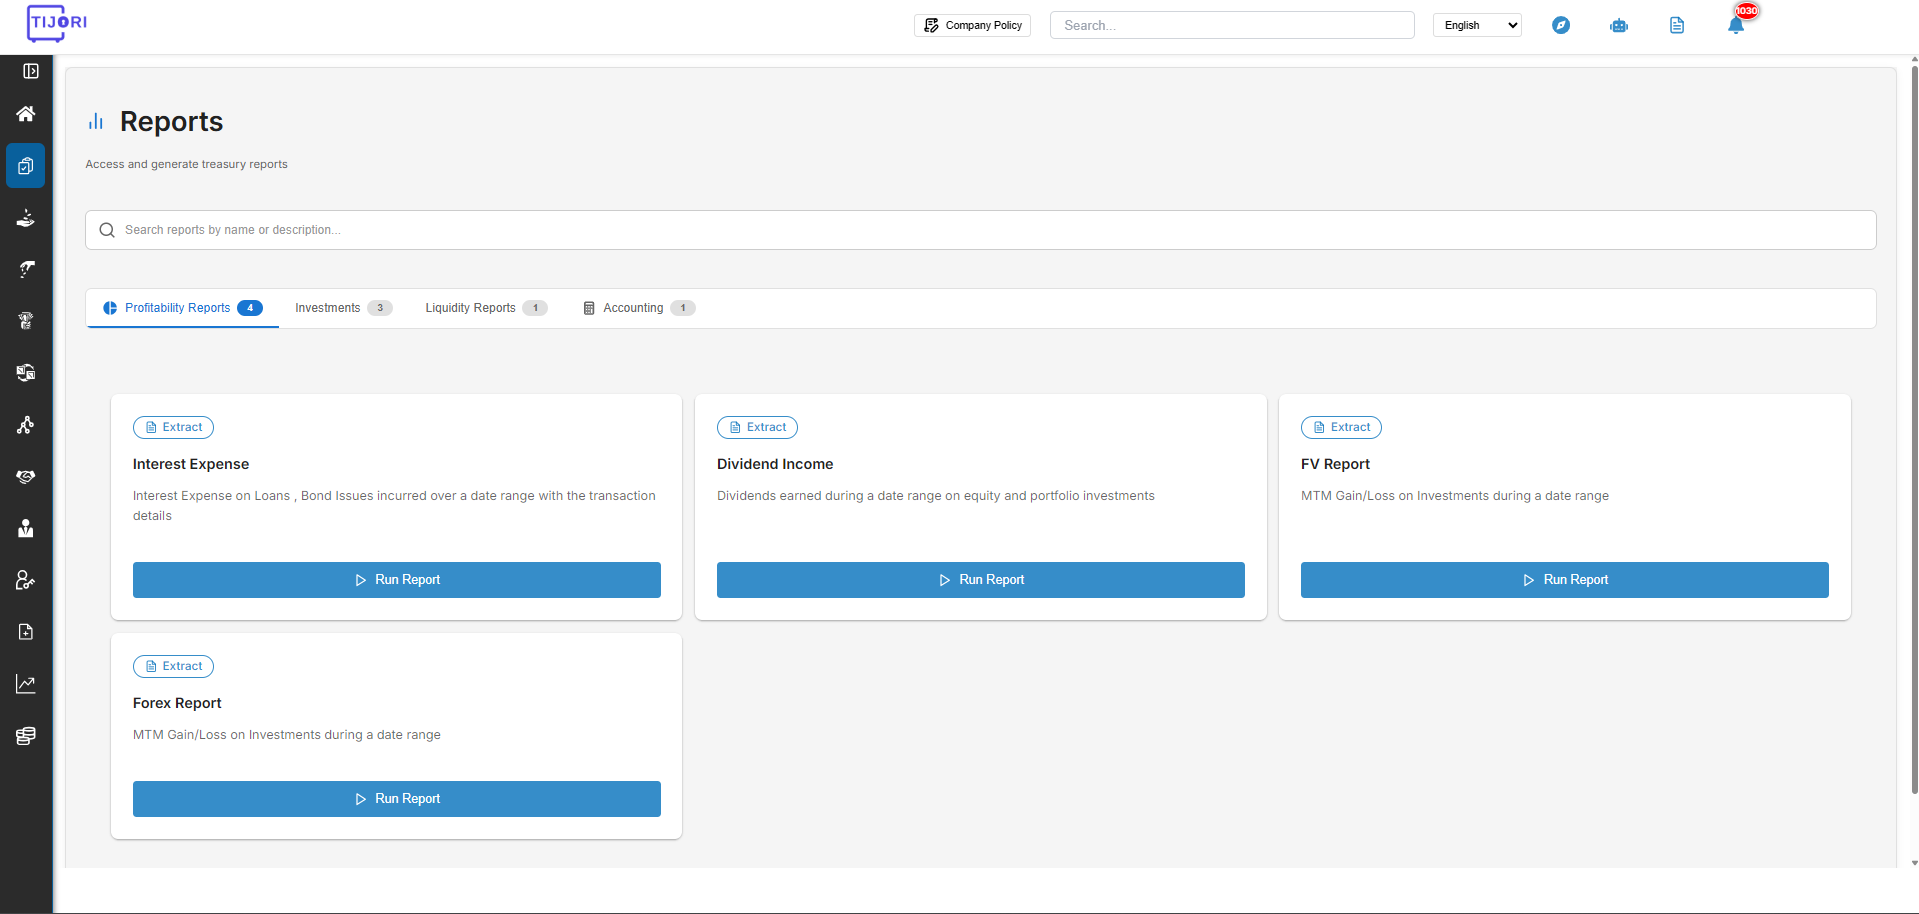Run the Forex Report

tap(397, 799)
